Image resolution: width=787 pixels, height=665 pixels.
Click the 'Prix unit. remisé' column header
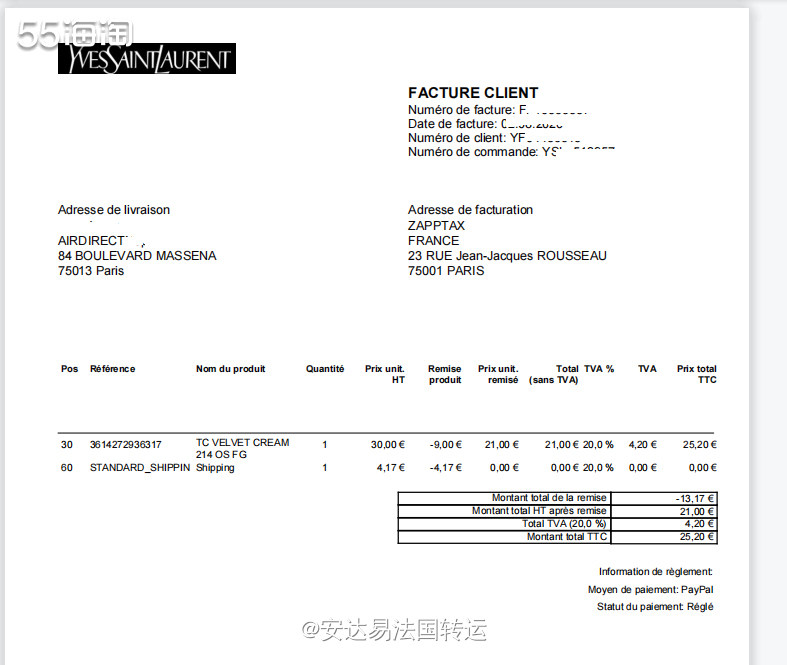(498, 374)
